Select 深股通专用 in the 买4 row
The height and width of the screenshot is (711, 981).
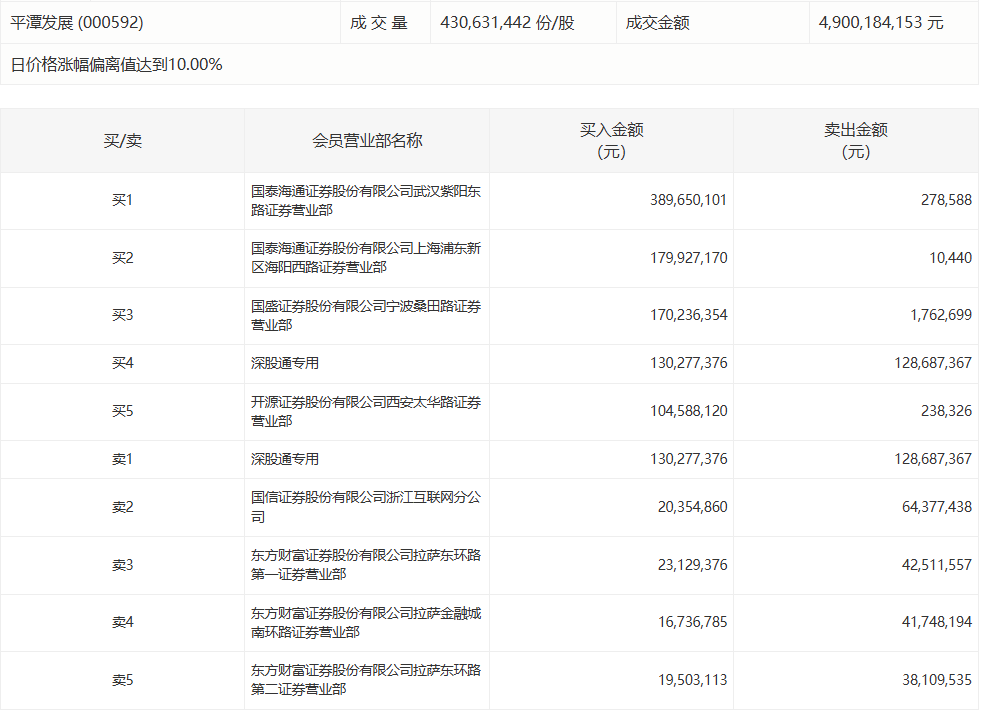pyautogui.click(x=285, y=363)
